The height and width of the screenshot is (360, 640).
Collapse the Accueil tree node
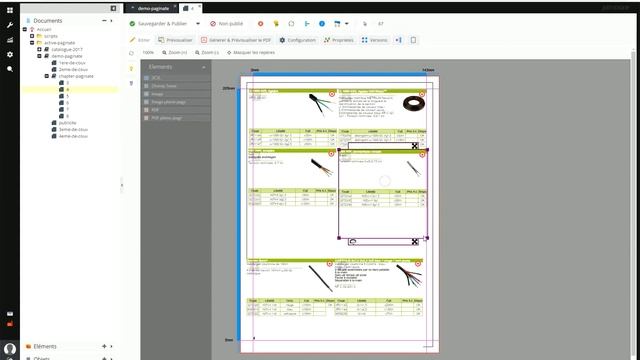tap(25, 29)
